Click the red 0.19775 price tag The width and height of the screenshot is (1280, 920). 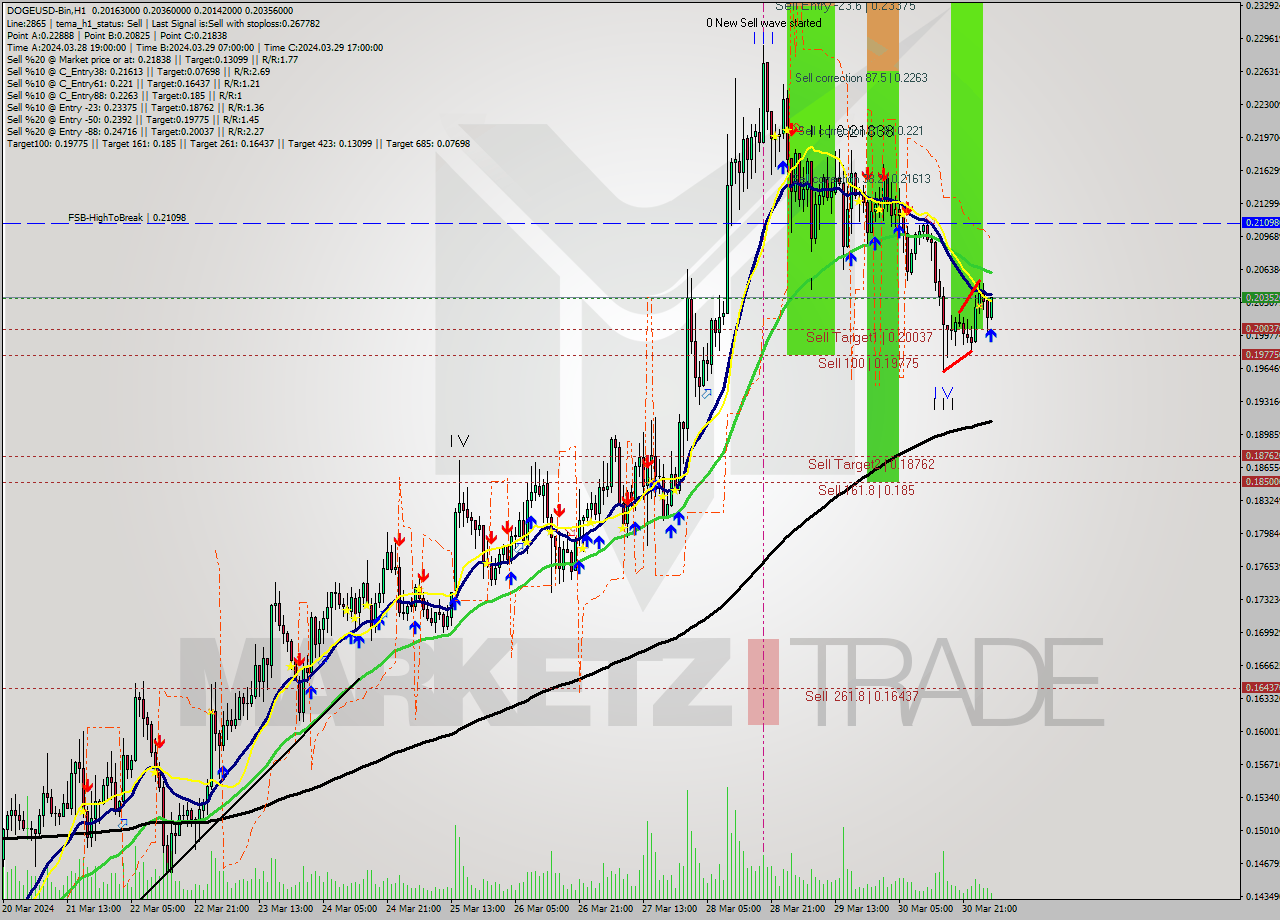[x=1260, y=354]
